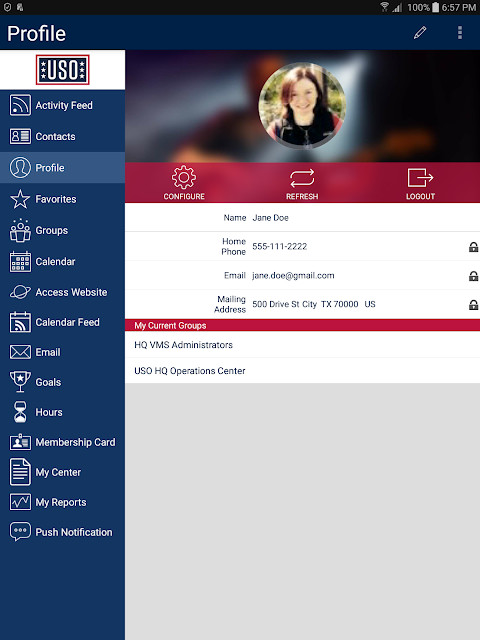This screenshot has width=480, height=640.
Task: Tap Access Website planet icon
Action: 20,292
